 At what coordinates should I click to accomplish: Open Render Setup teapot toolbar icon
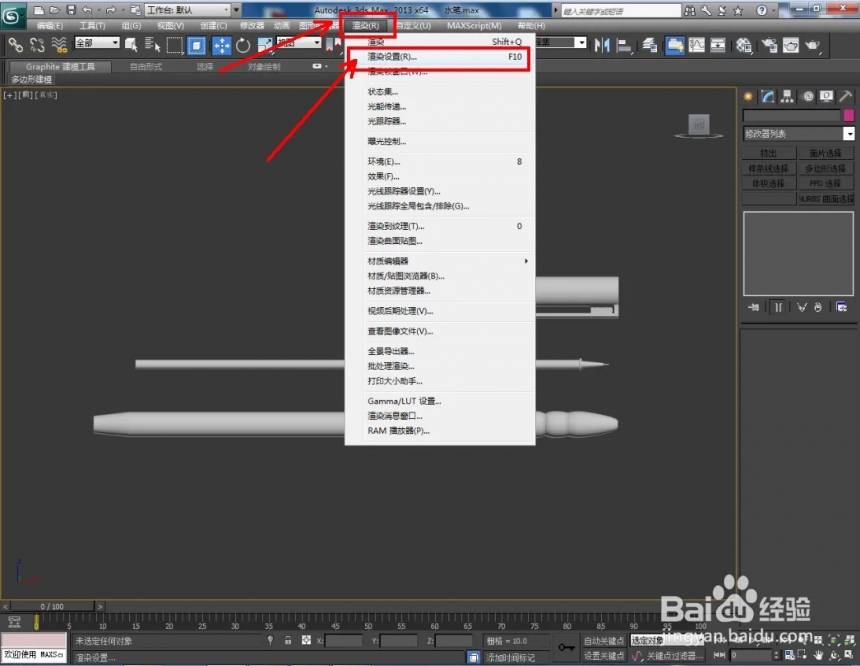770,45
